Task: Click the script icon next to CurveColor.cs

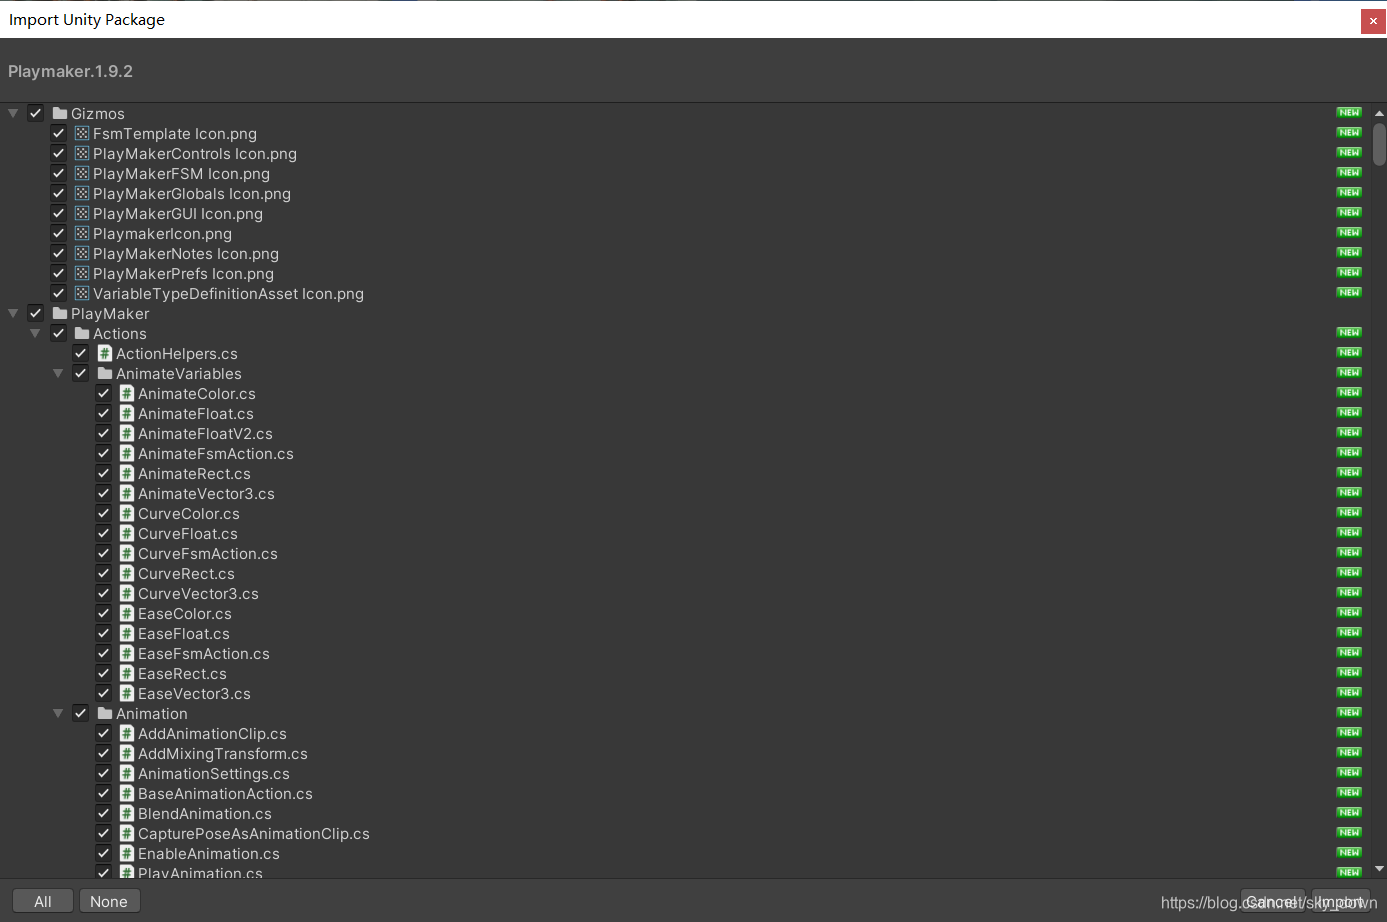Action: (x=127, y=513)
